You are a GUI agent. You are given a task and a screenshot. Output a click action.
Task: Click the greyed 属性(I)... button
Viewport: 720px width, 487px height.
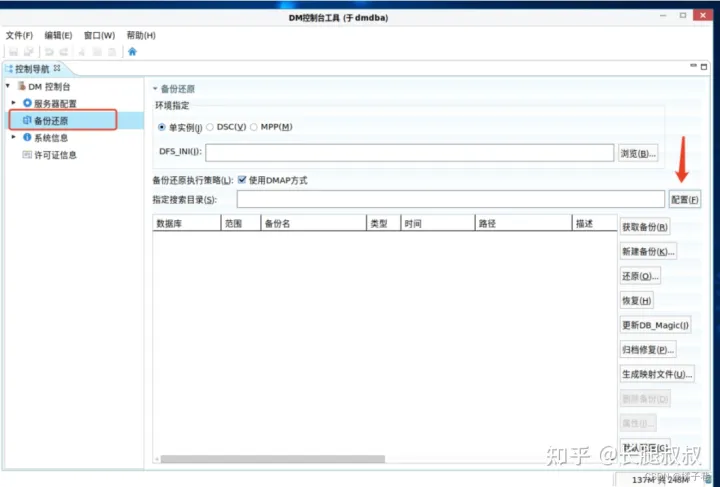click(638, 423)
